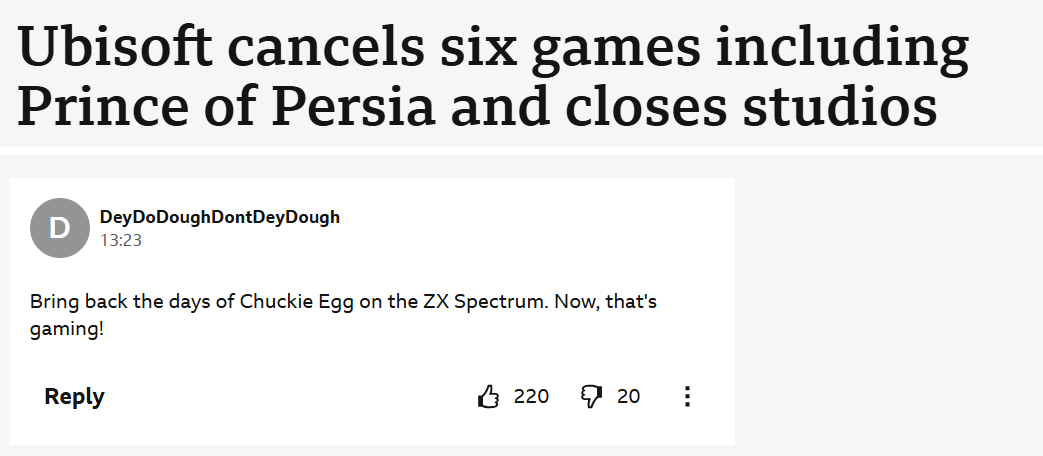Click the word 'gaming!' in the comment
This screenshot has height=456, width=1043.
(66, 328)
